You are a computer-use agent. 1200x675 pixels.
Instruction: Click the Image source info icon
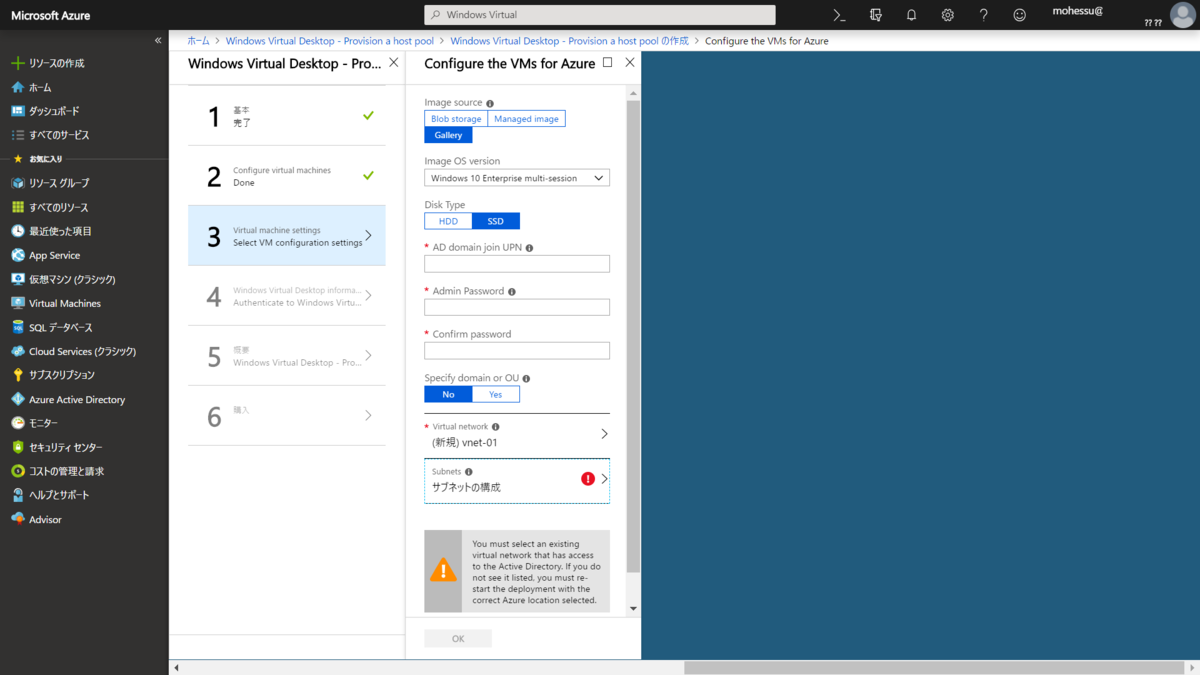pos(490,103)
